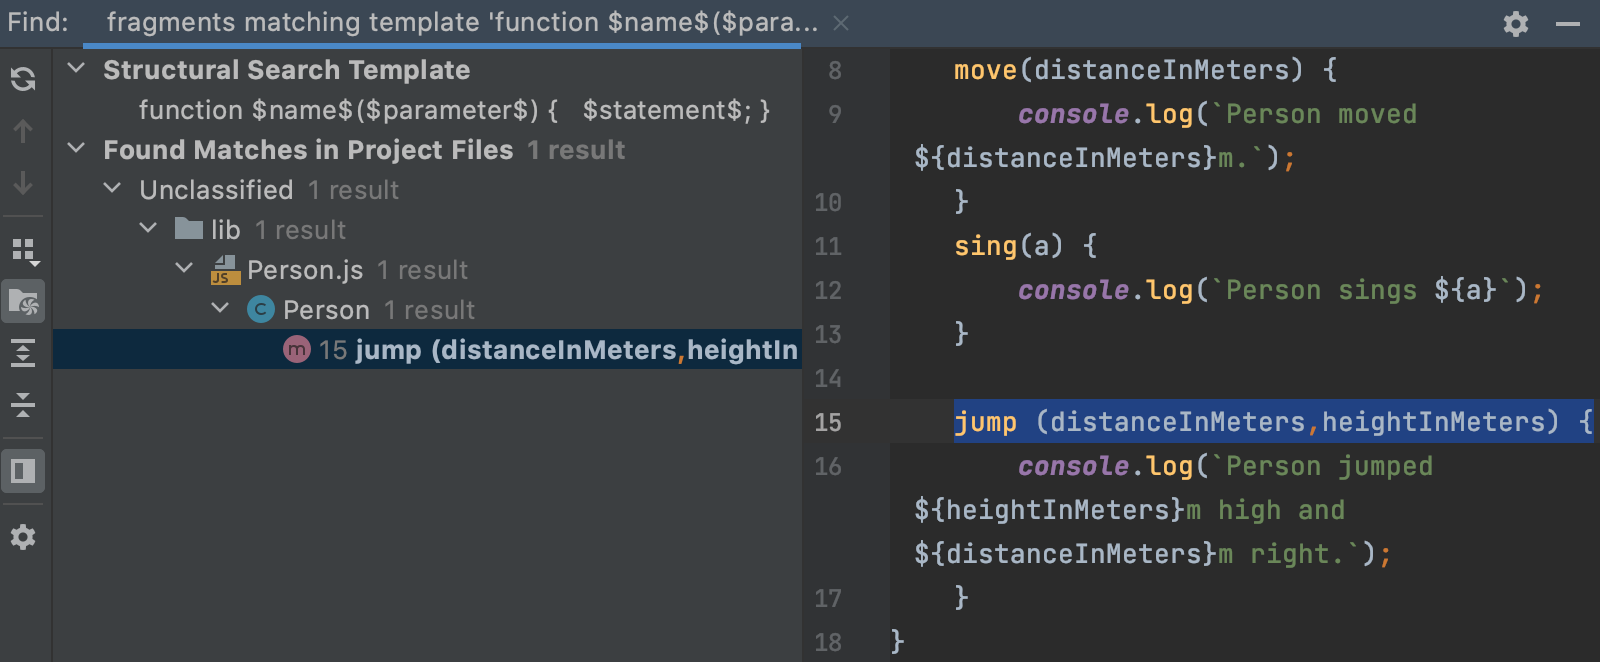Collapse the Found Matches in Project Files node

(76, 149)
